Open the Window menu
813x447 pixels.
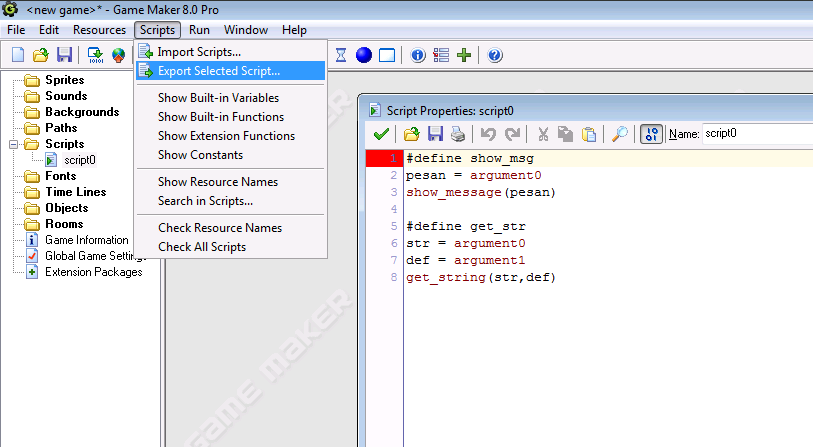(246, 30)
